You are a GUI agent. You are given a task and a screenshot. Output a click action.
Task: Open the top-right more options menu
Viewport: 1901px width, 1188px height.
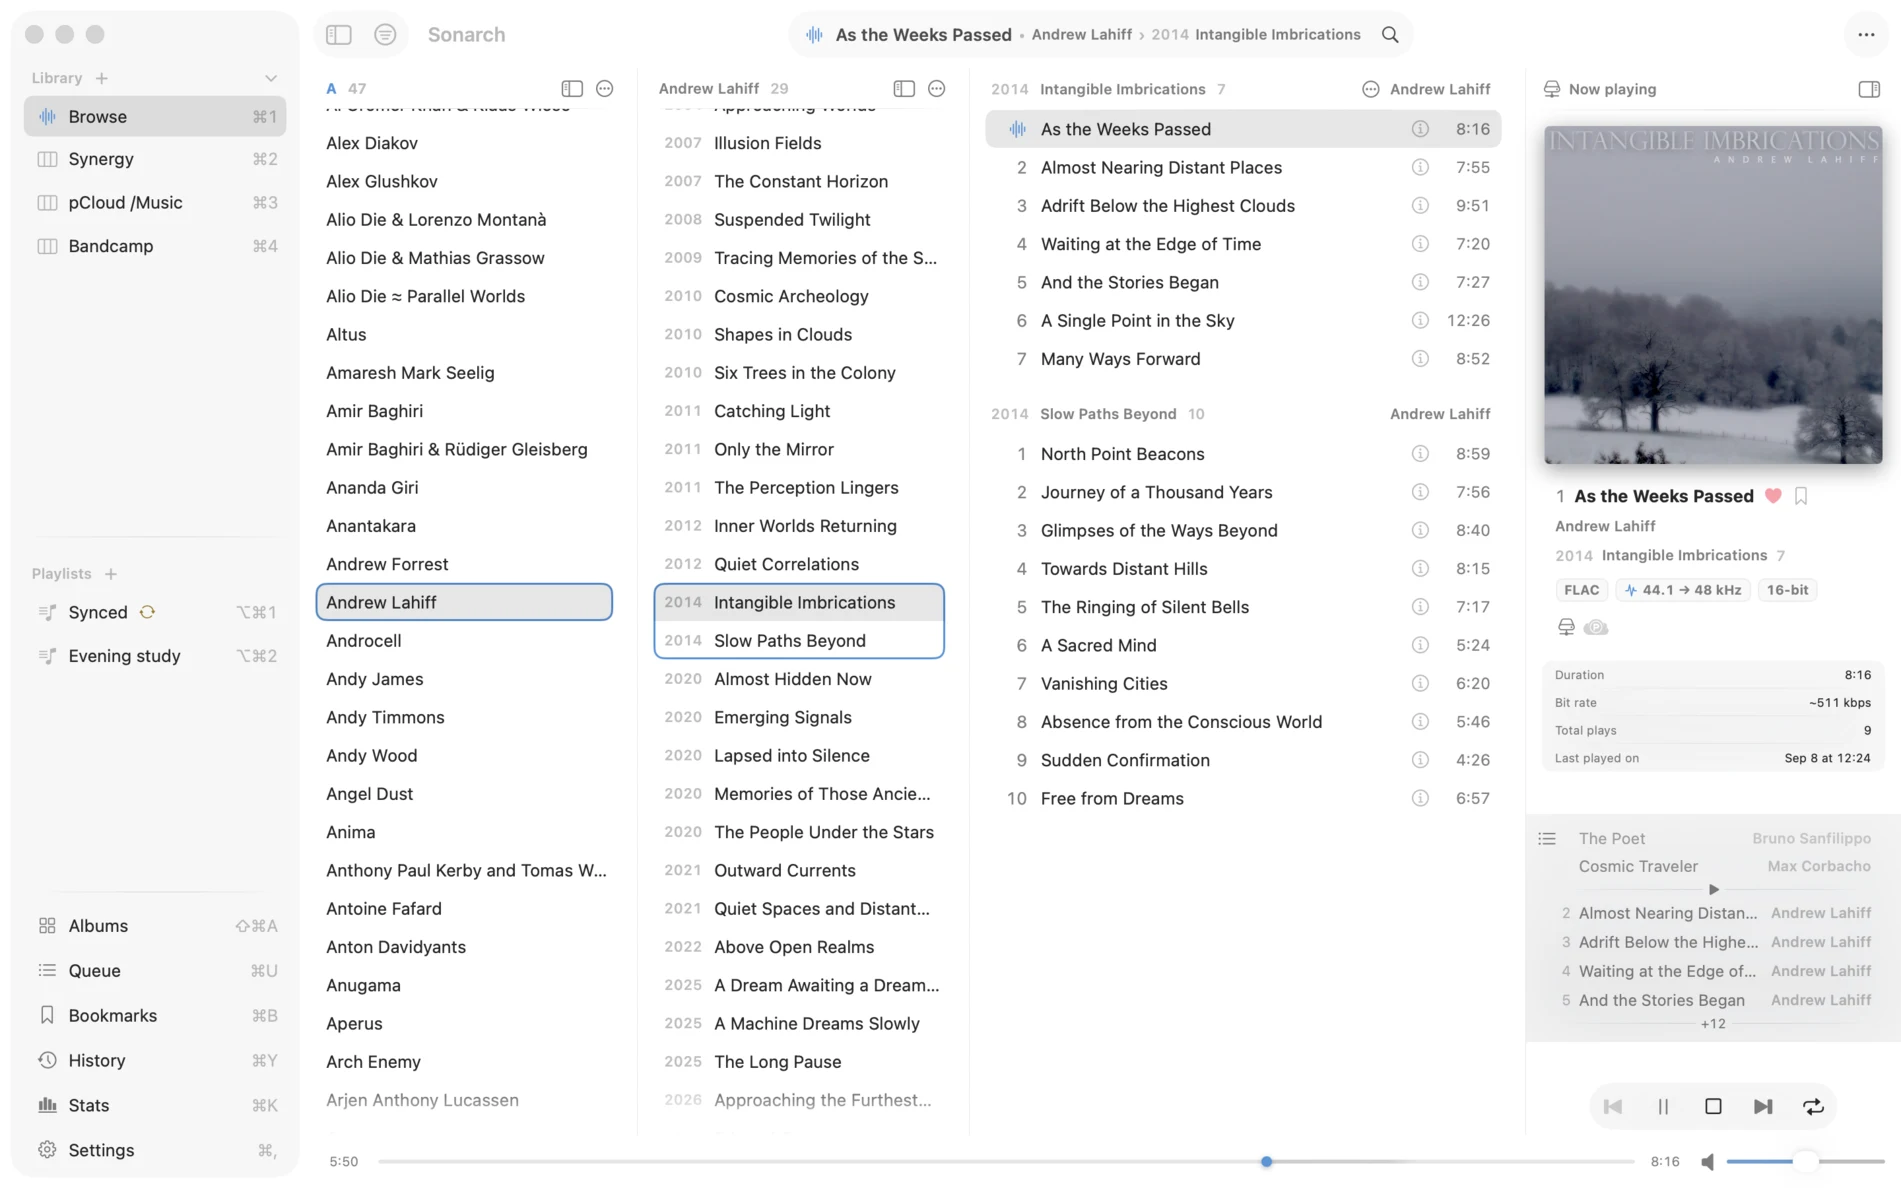coord(1866,34)
